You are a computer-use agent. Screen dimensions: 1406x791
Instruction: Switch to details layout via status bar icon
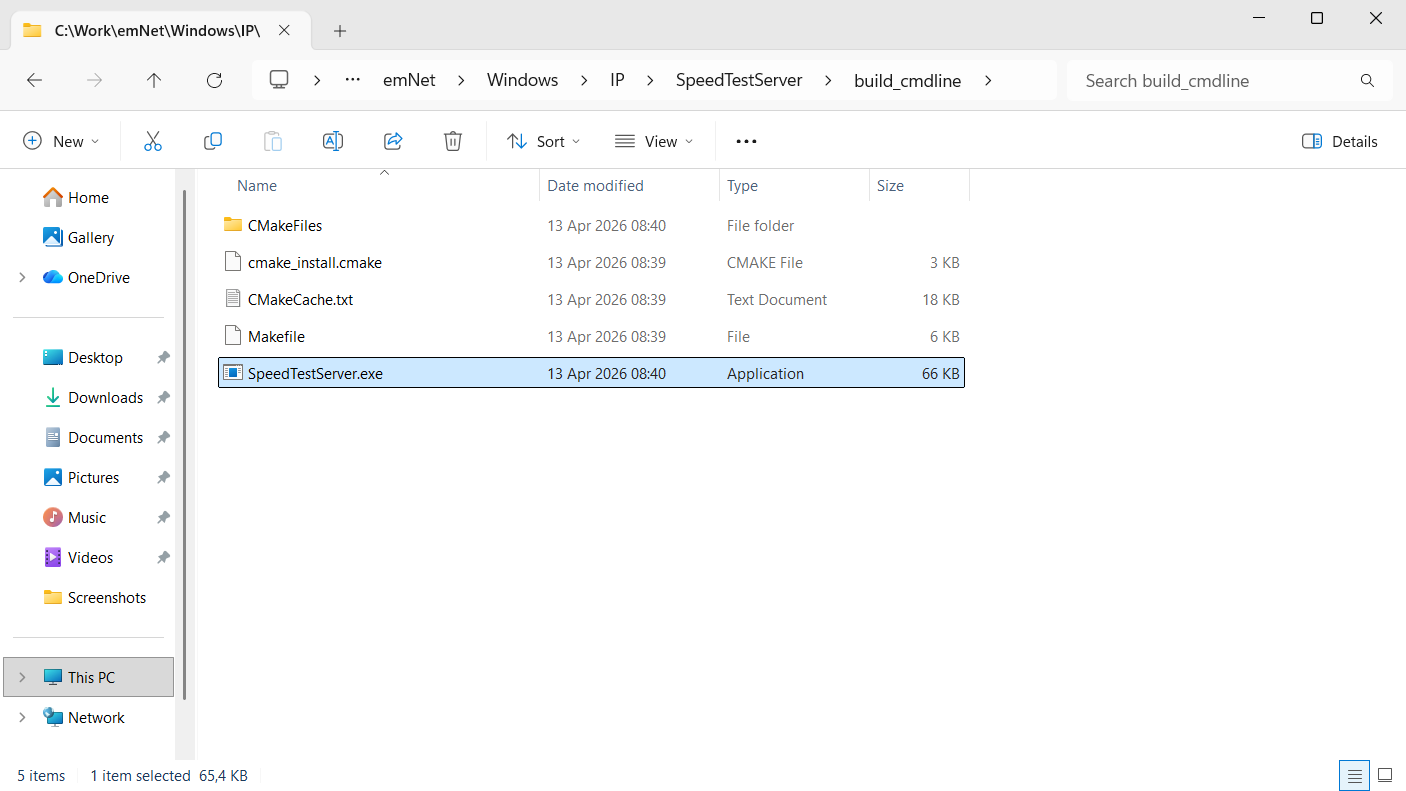click(x=1354, y=775)
